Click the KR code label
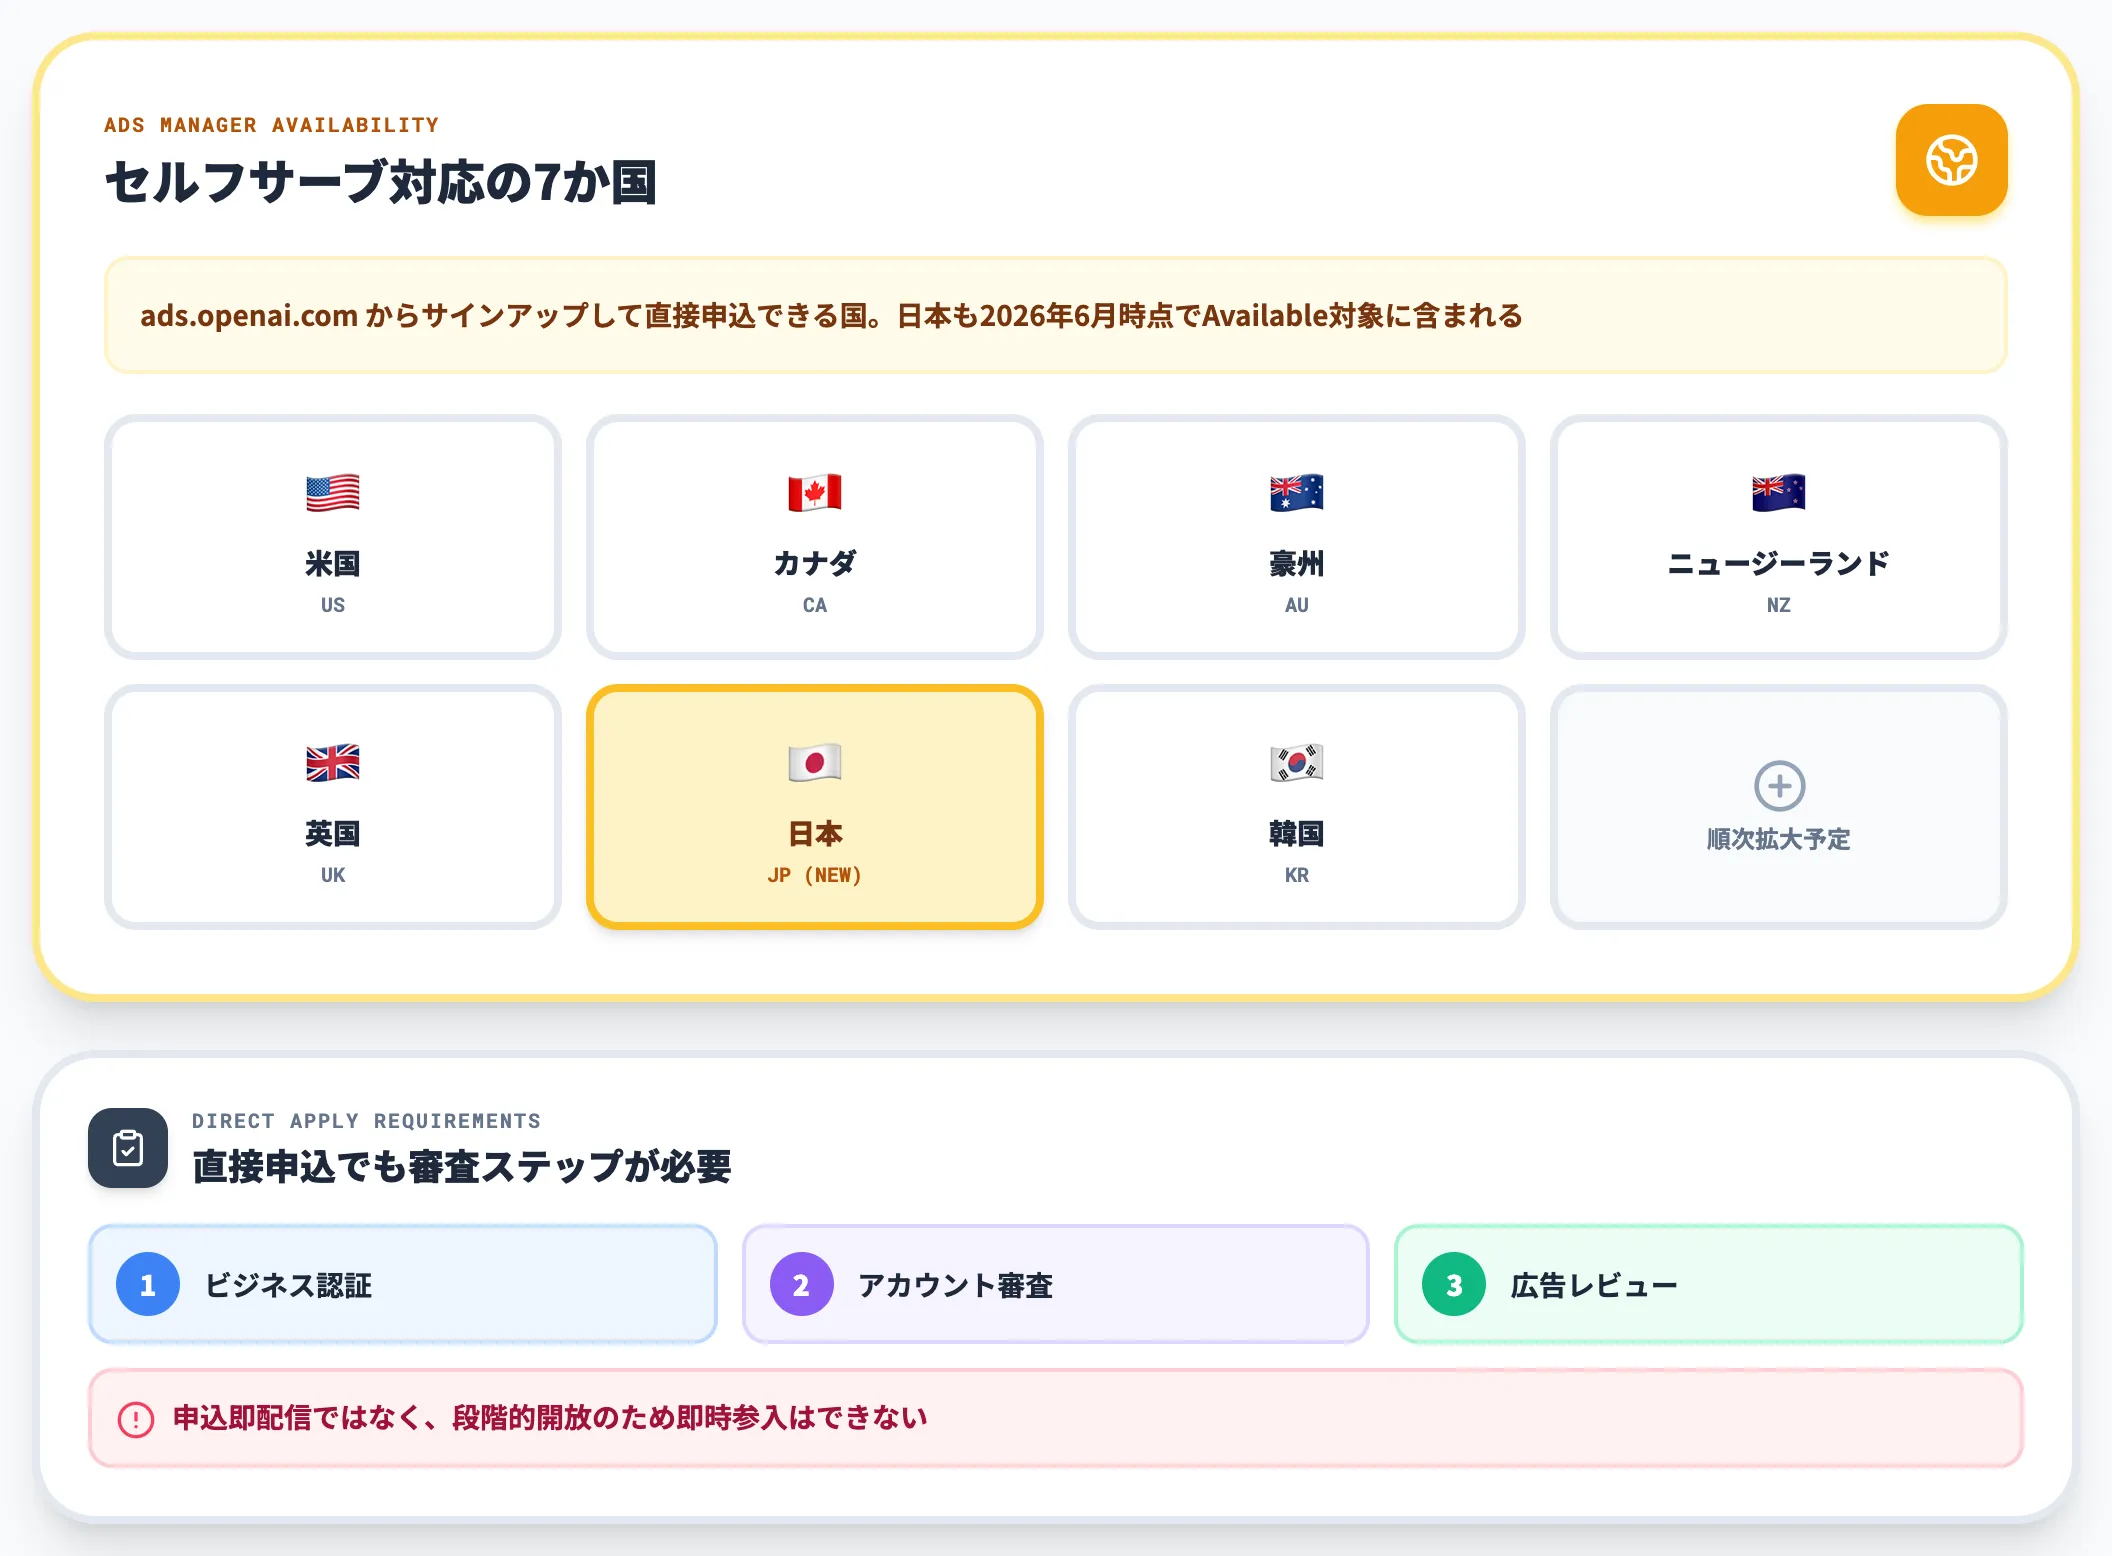The height and width of the screenshot is (1556, 2112). pyautogui.click(x=1297, y=875)
